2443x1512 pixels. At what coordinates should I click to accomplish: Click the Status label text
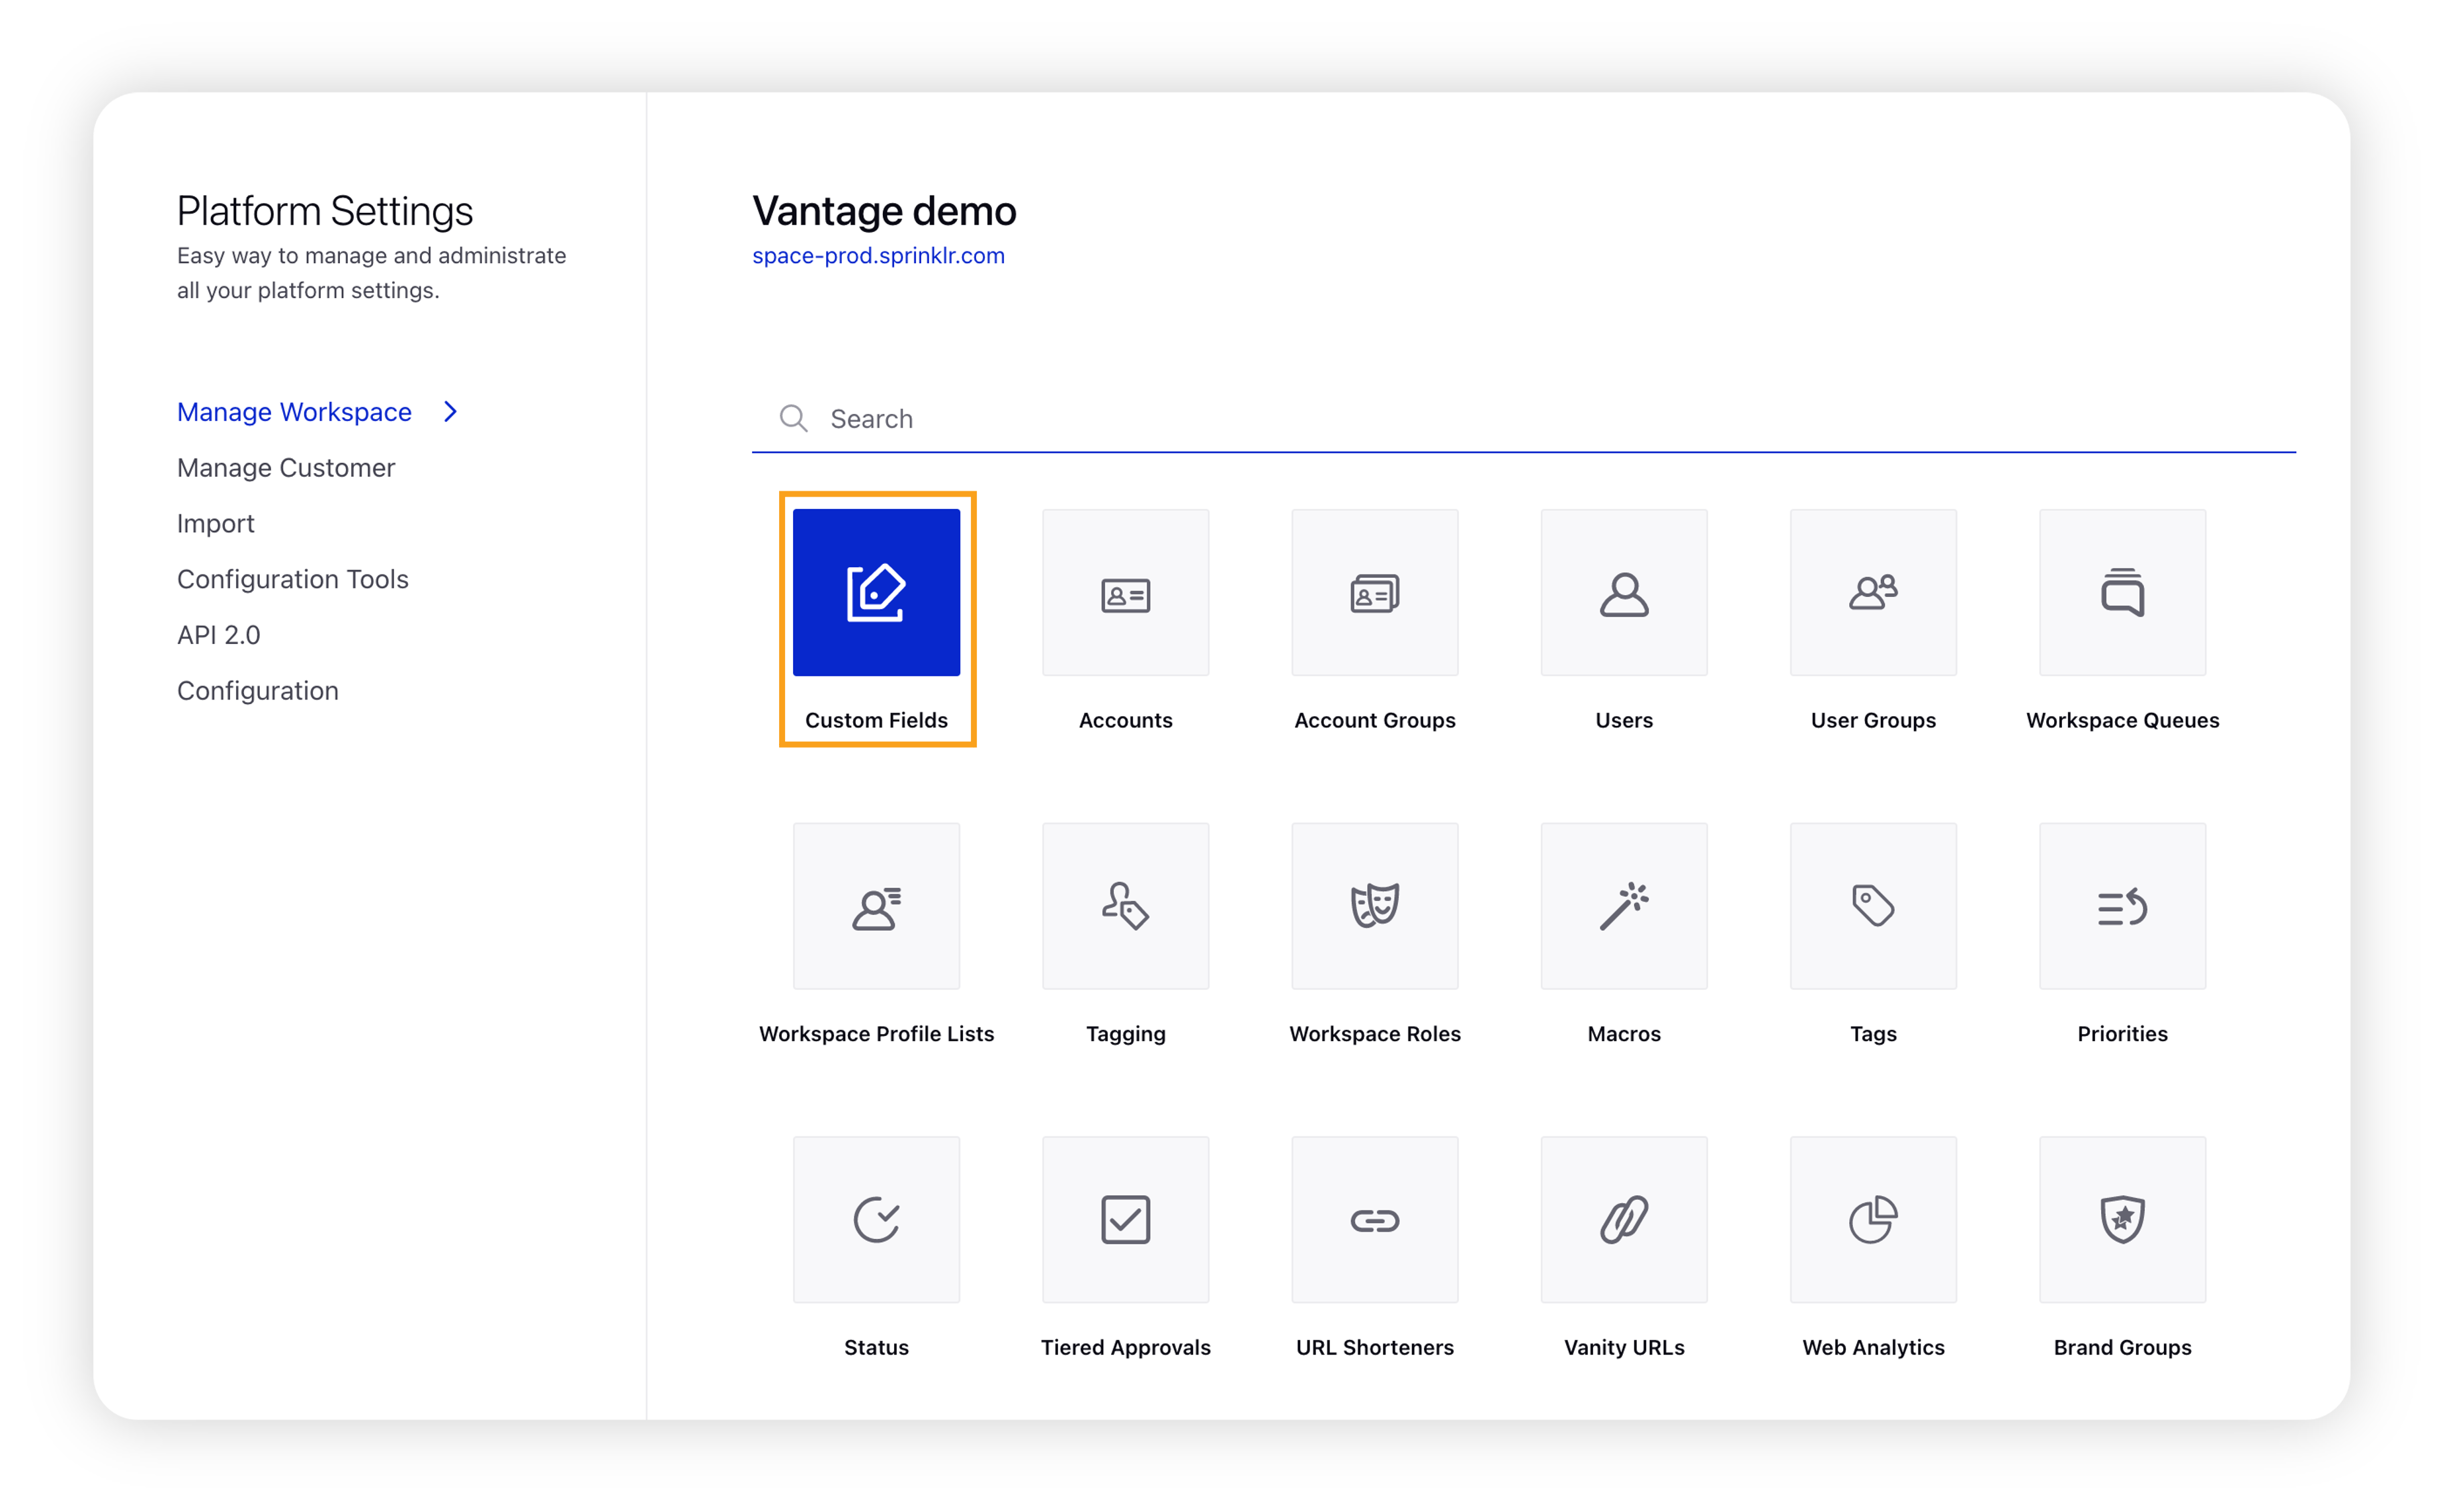[x=876, y=1347]
